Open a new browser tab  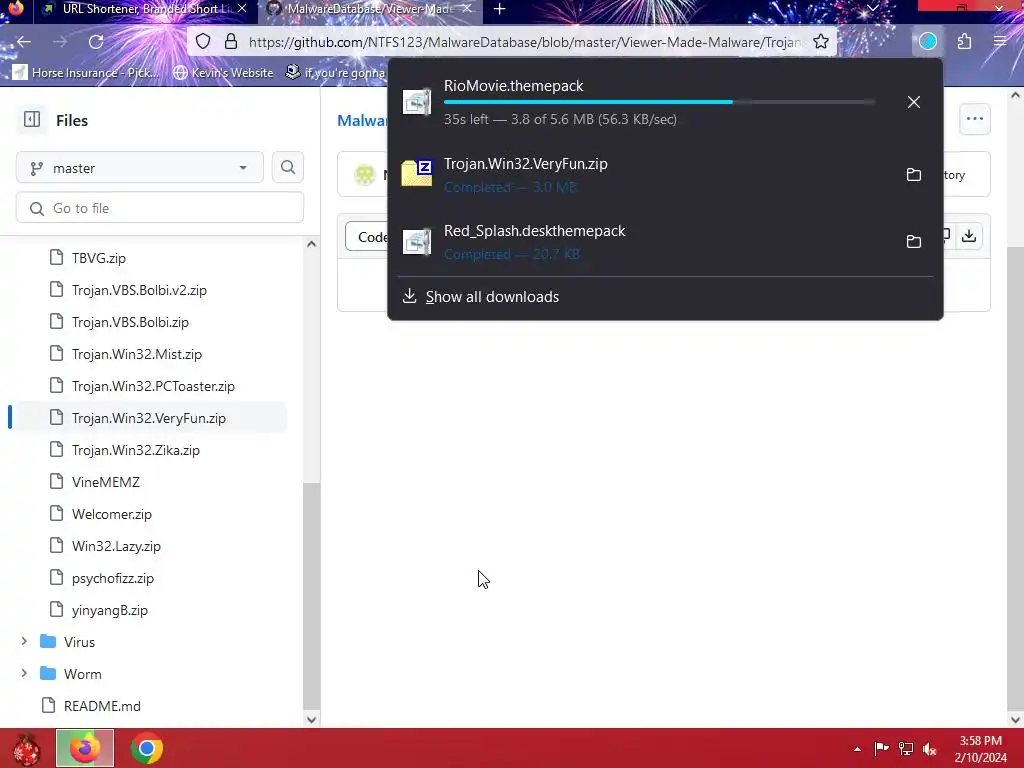[500, 9]
